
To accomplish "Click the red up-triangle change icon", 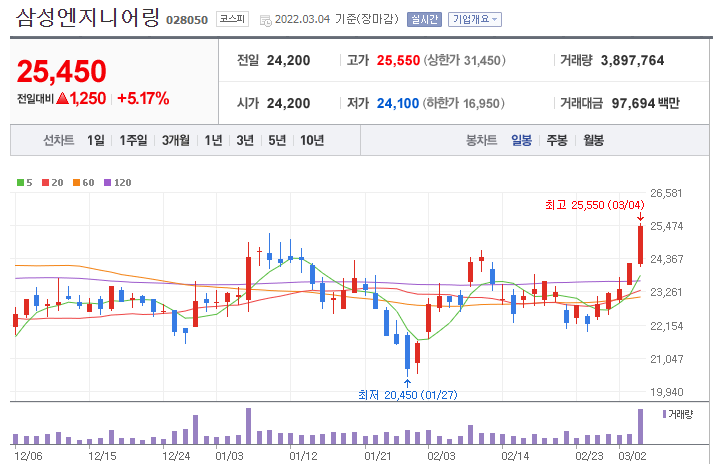I will [62, 98].
